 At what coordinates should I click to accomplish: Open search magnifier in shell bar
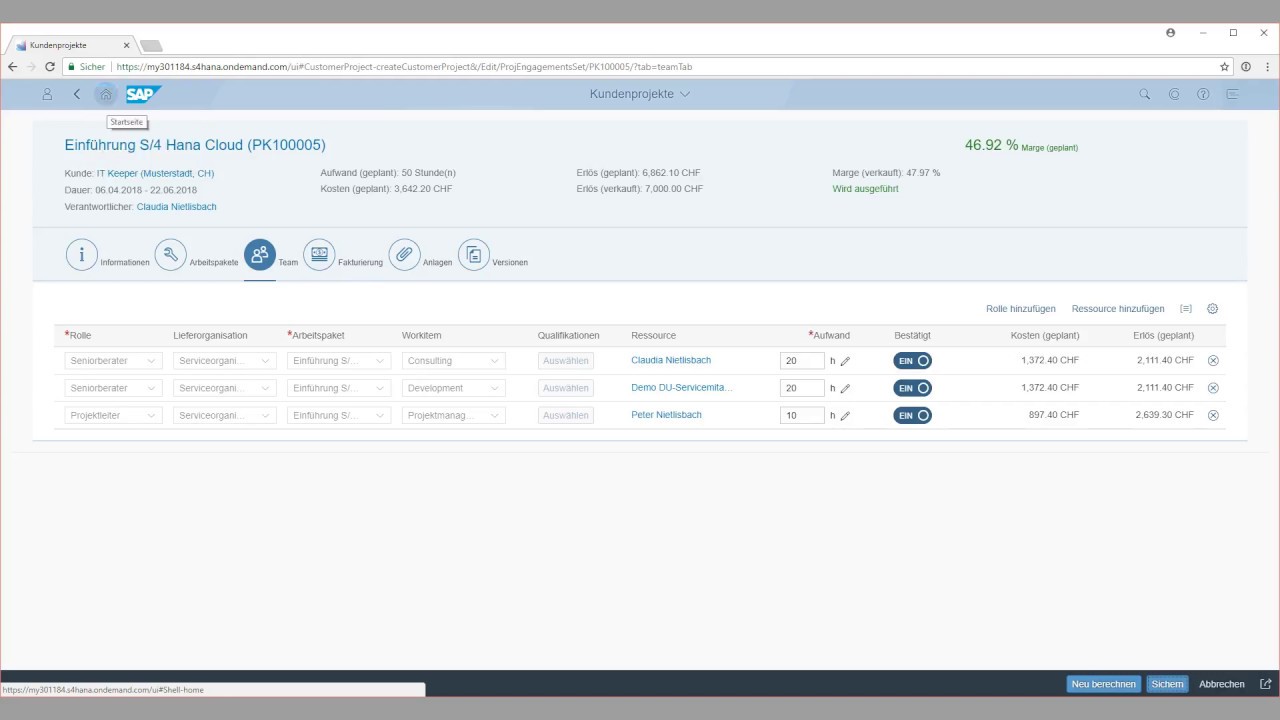tap(1145, 94)
